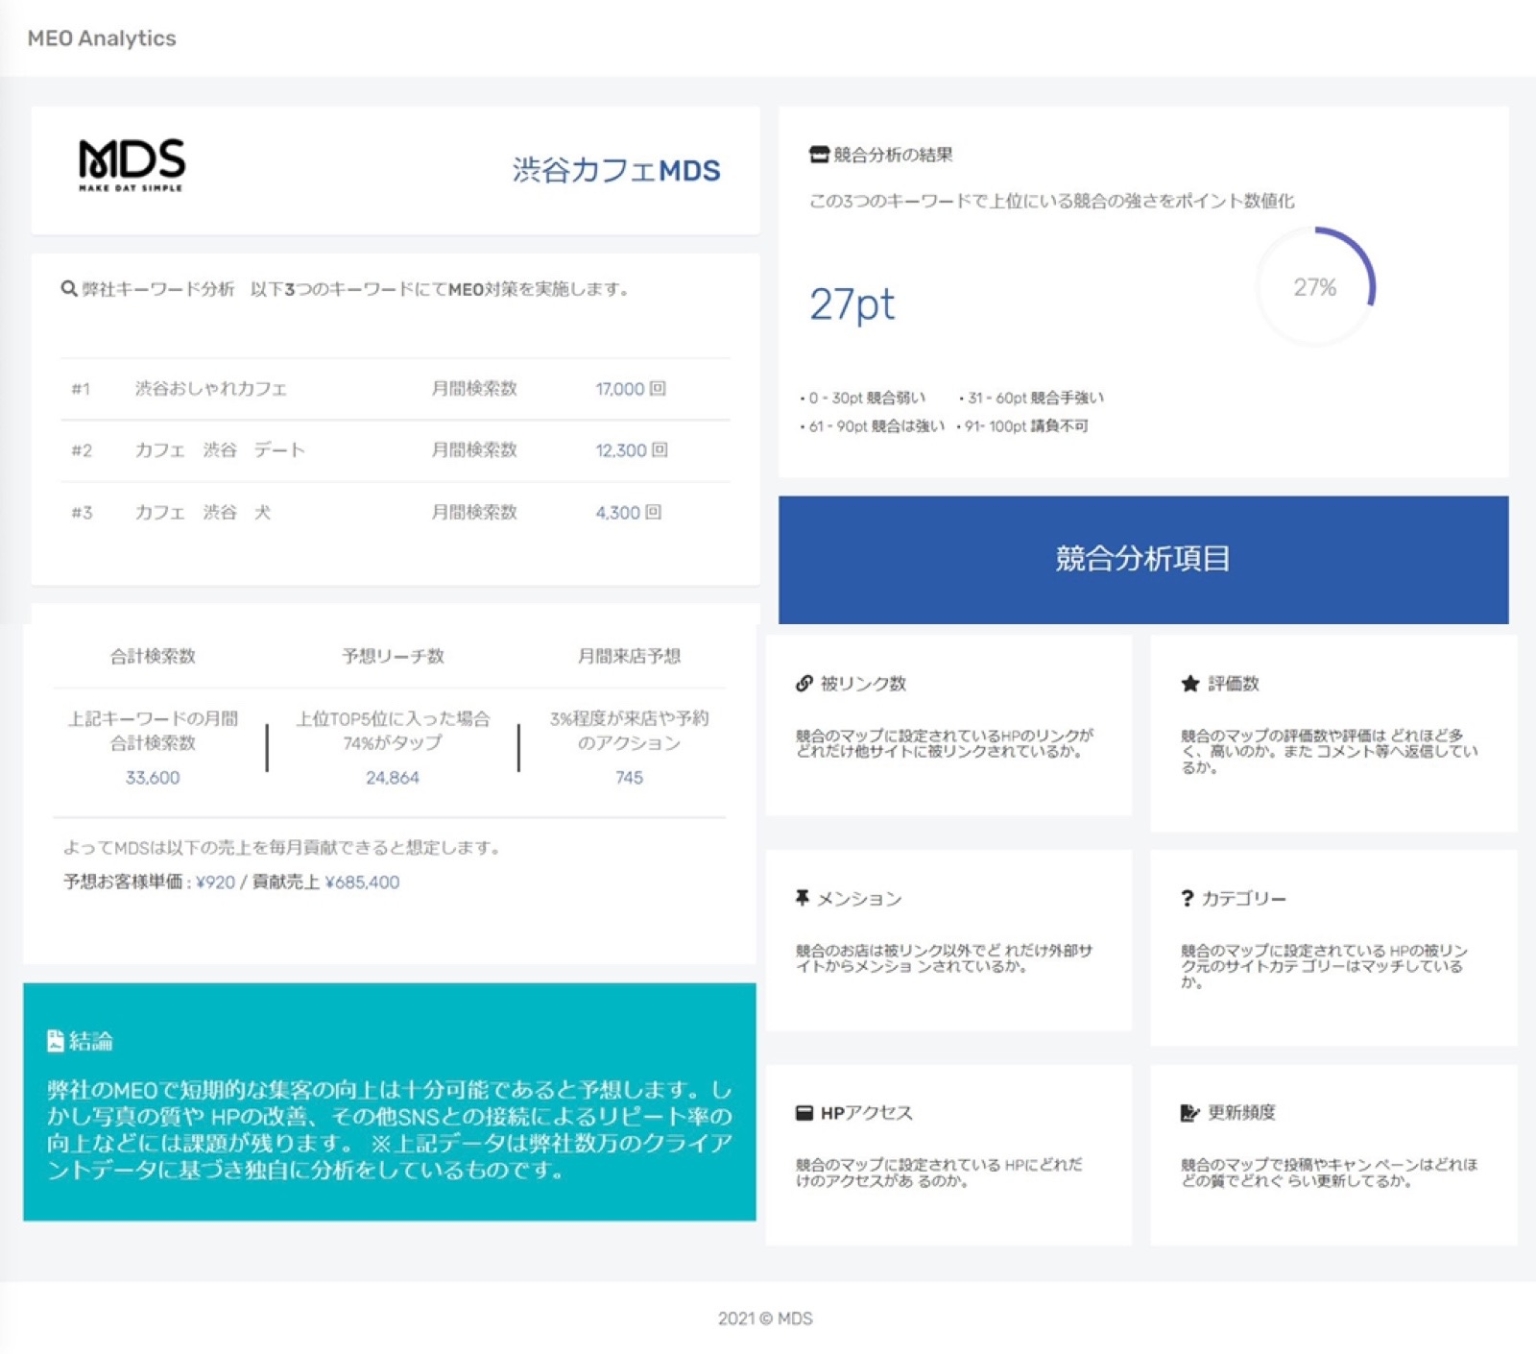Screen dimensions: 1536x1354
Task: Open the MEO Analytics menu item
Action: click(x=101, y=39)
